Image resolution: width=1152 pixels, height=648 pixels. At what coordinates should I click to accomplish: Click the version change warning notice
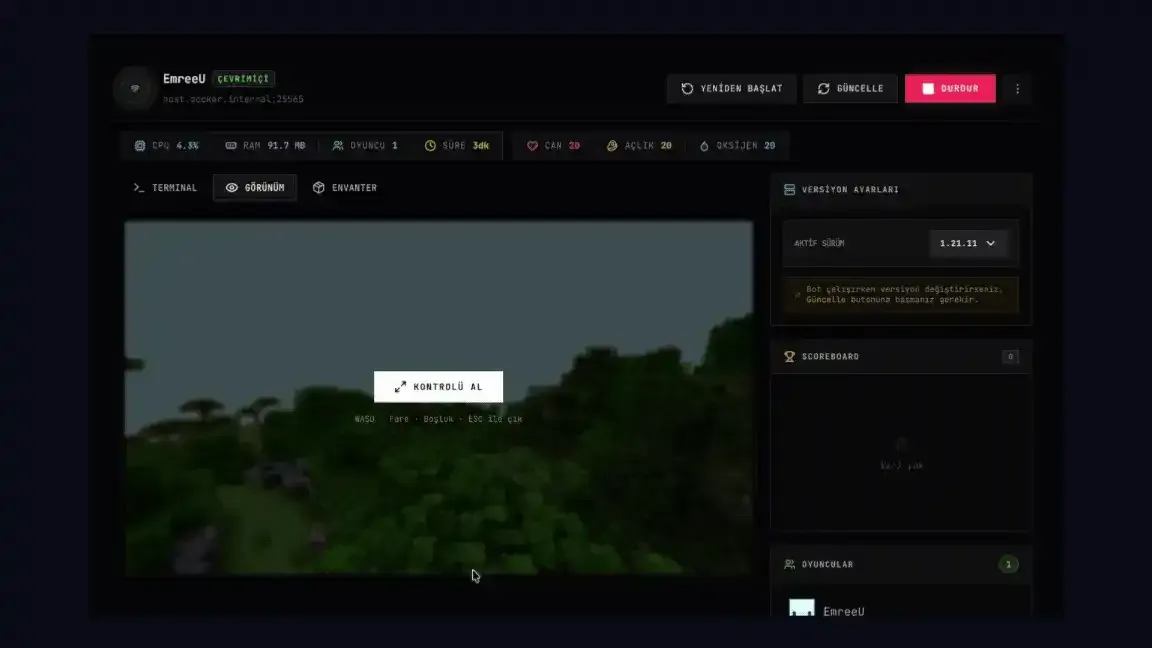point(901,295)
